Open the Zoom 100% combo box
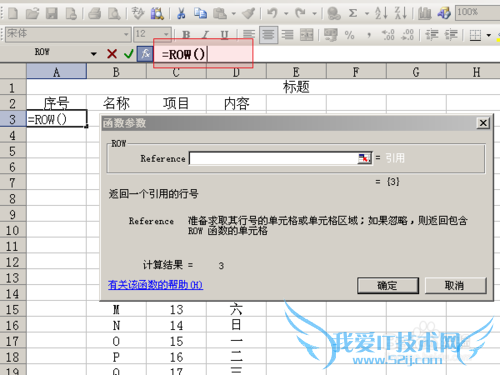The height and width of the screenshot is (375, 500). 477,13
